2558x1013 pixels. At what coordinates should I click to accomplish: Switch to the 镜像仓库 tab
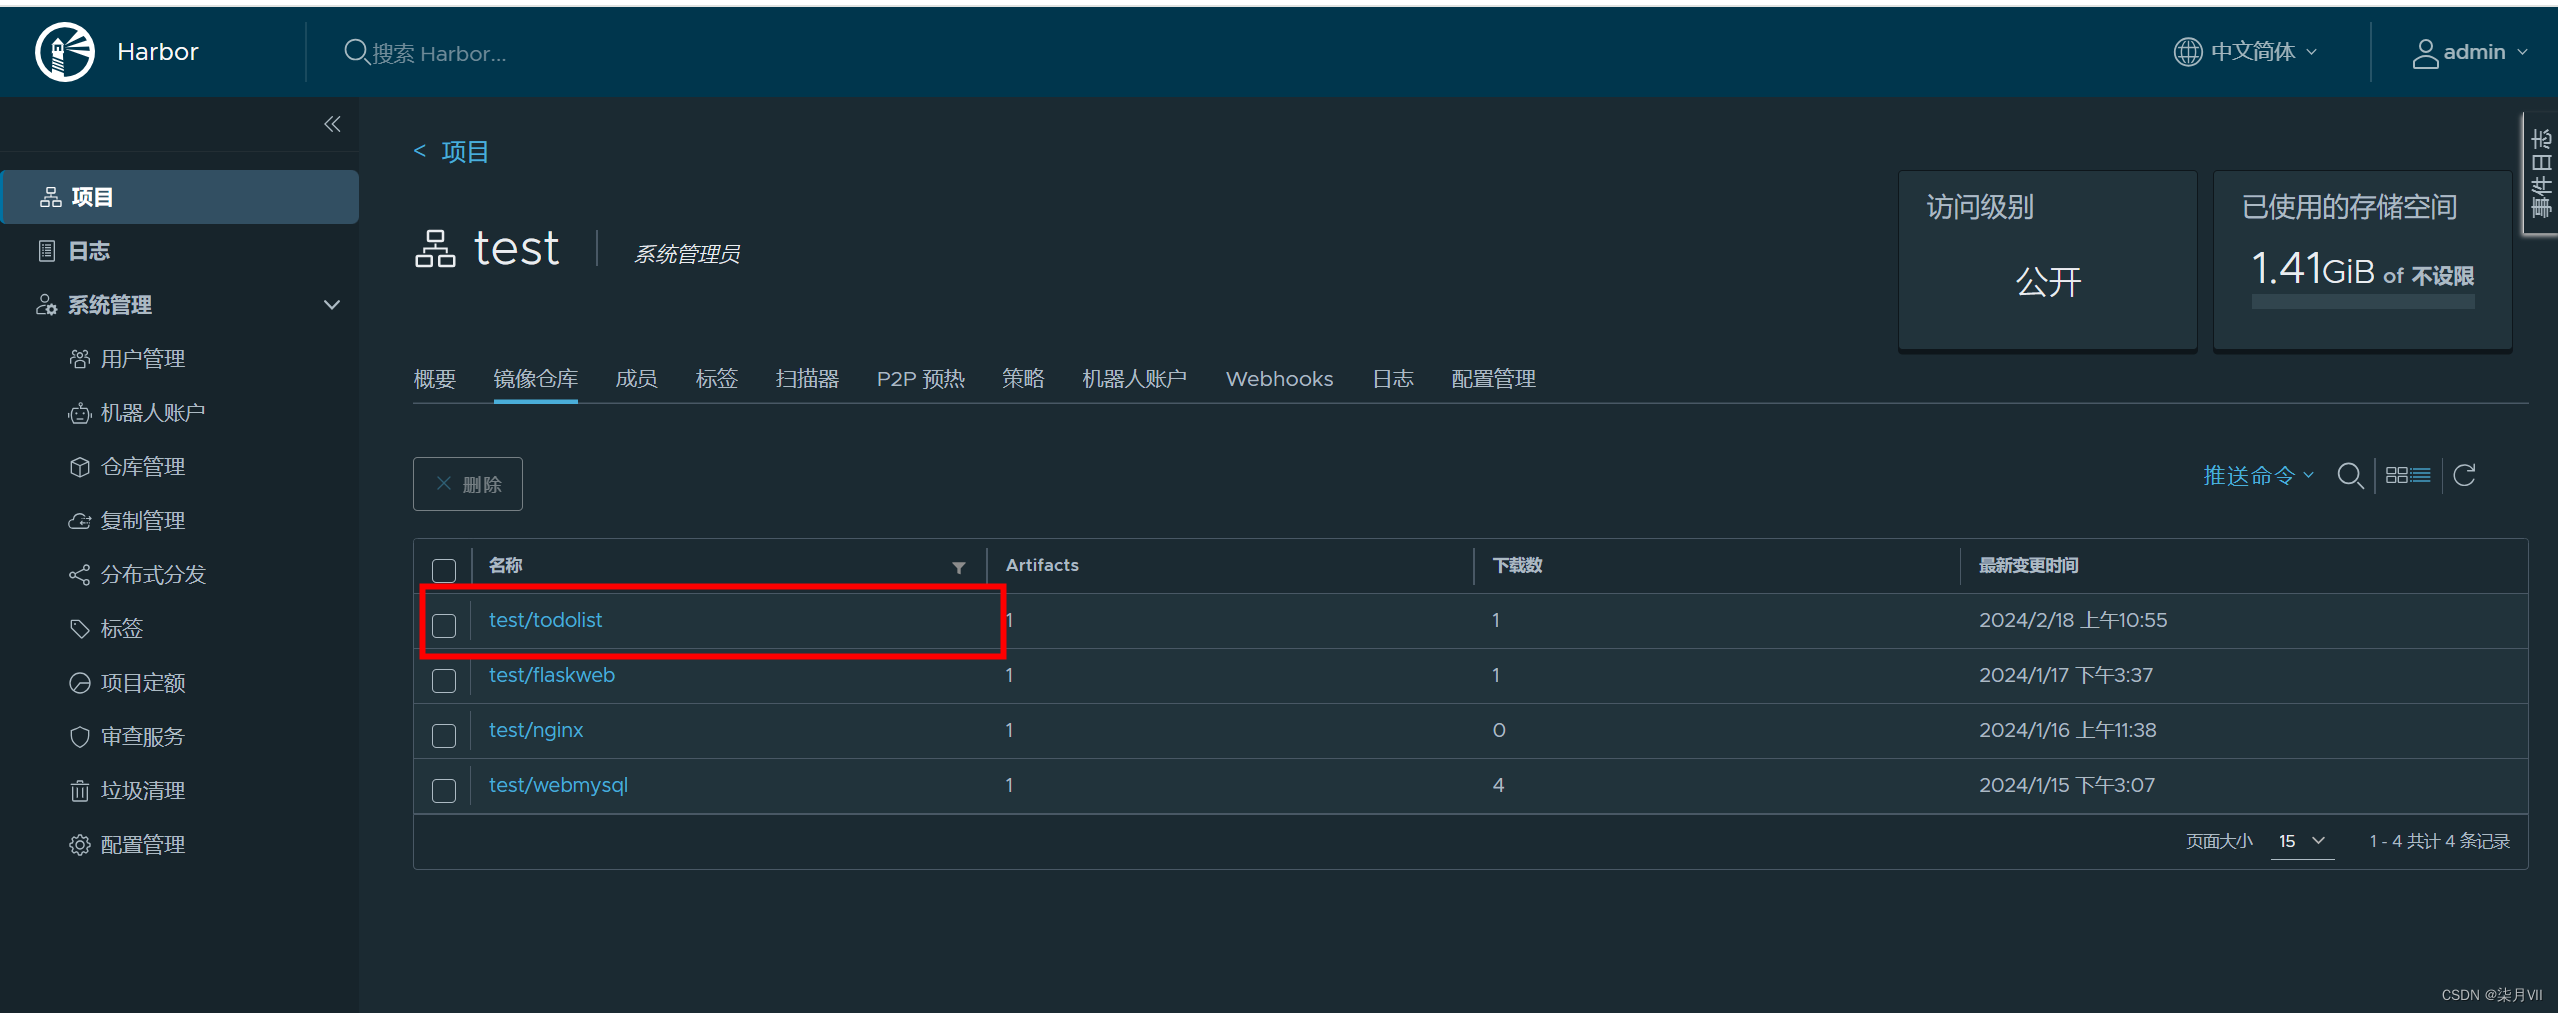535,379
